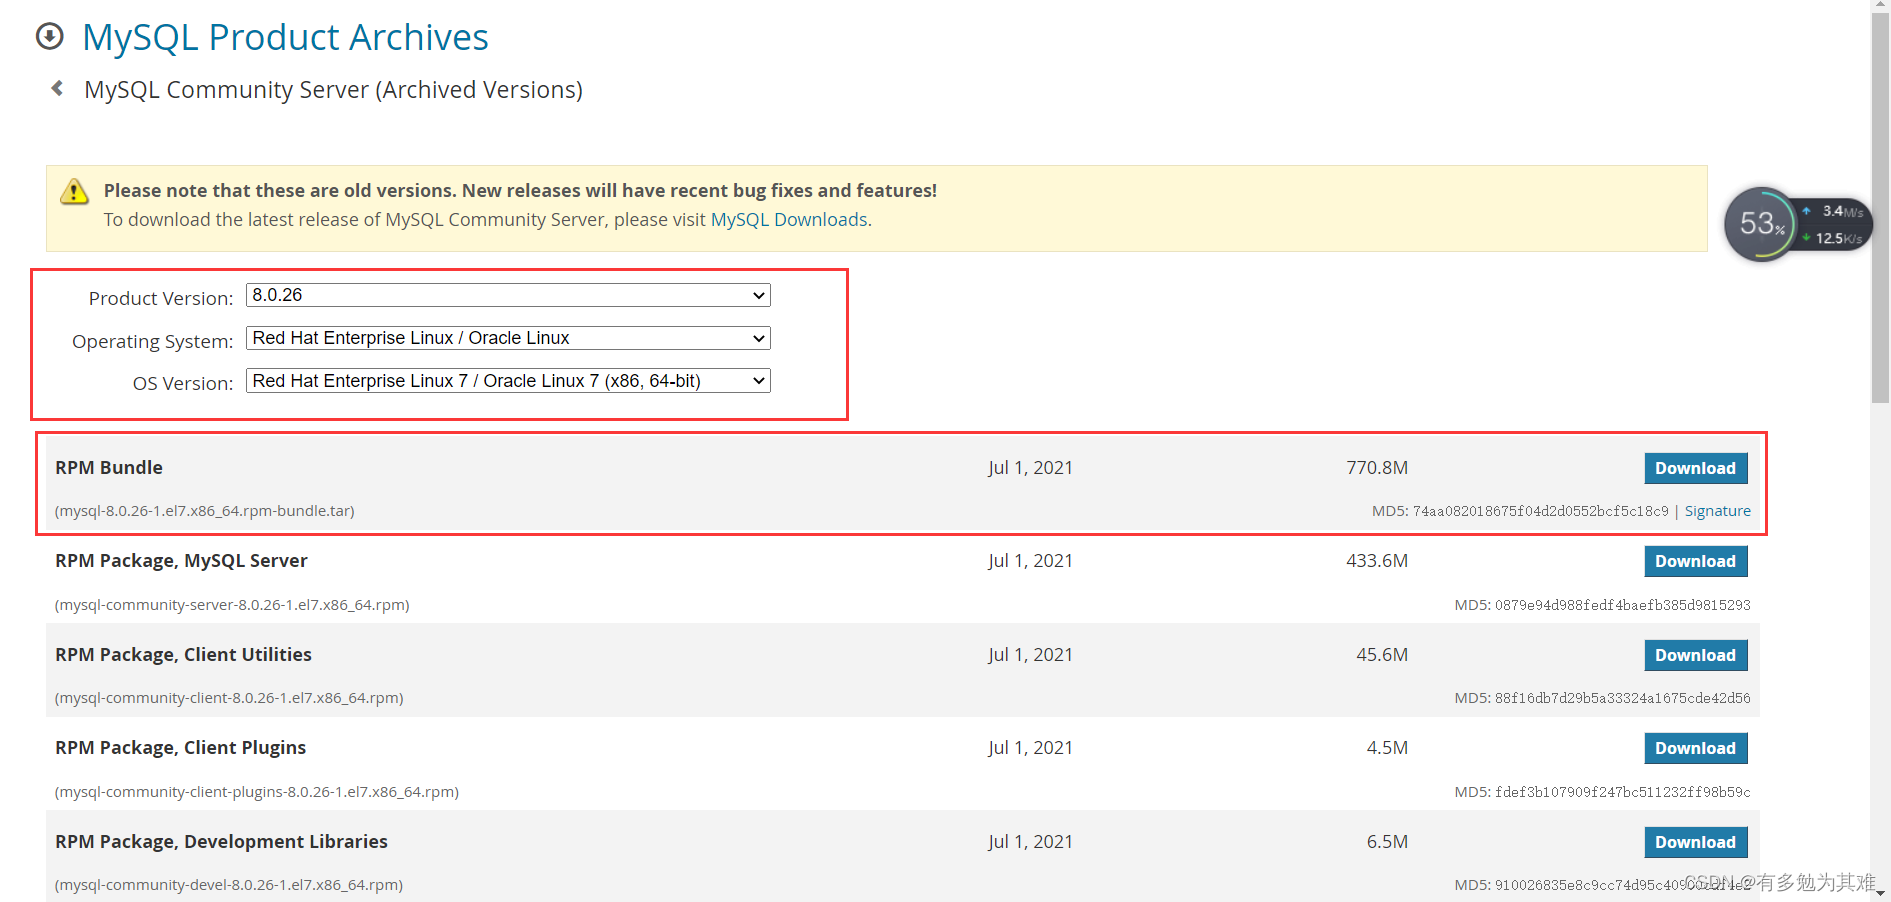Click filename mysql-community-devel-8.0.26-1.el7.x86_64.rpm
Viewport: 1891px width, 902px height.
pos(229,885)
